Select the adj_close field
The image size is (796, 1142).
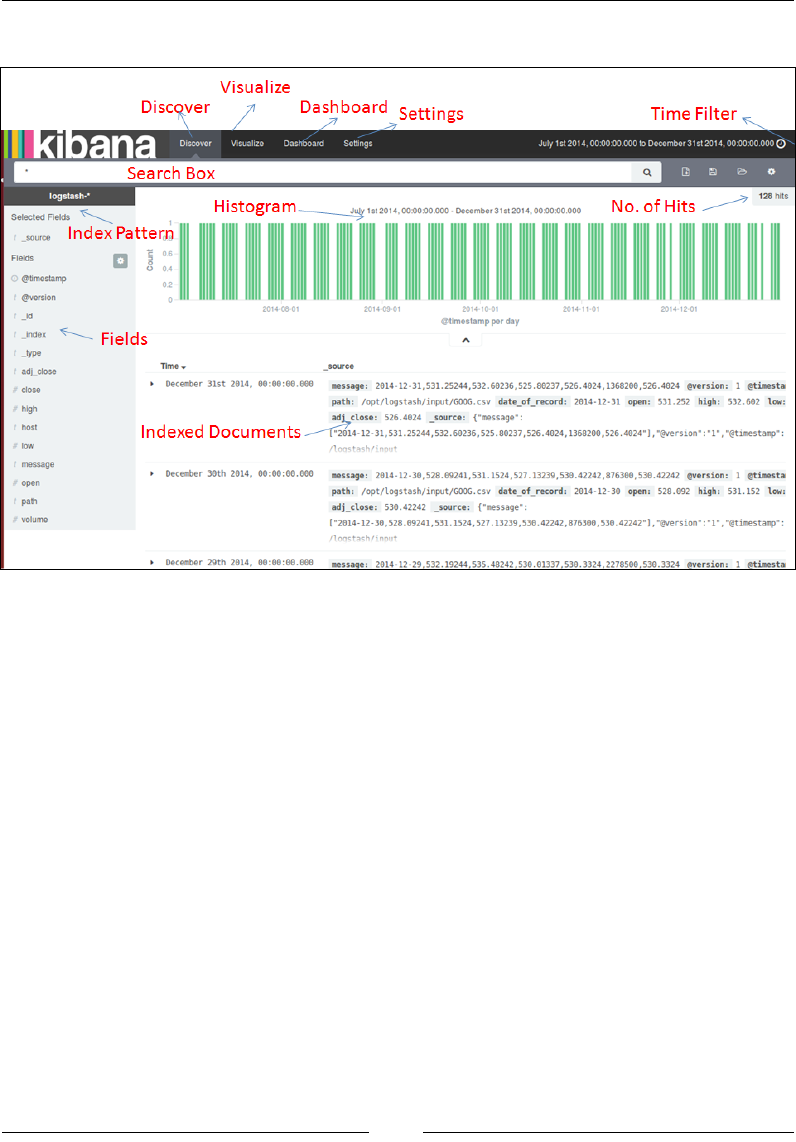tap(39, 371)
